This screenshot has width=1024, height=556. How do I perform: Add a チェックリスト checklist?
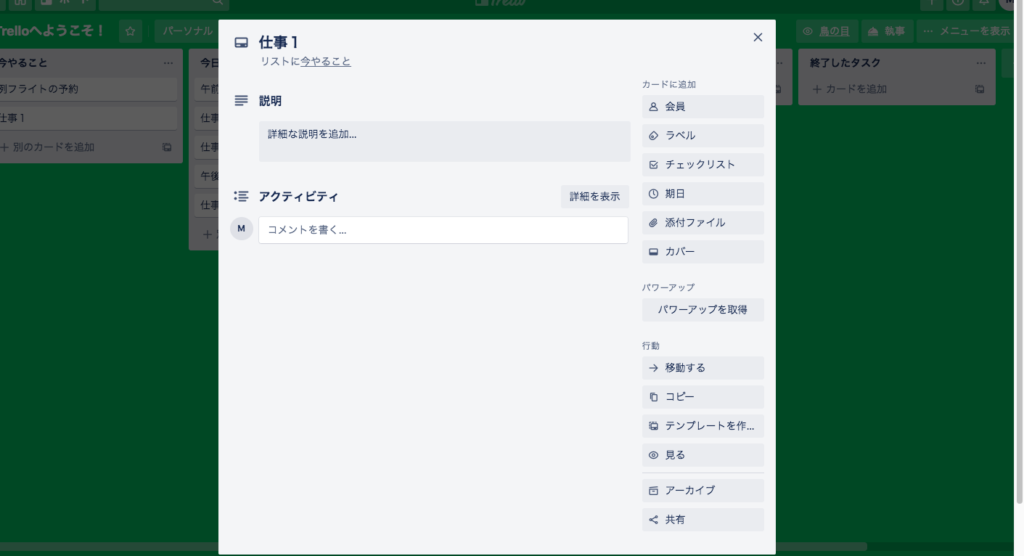(x=703, y=165)
